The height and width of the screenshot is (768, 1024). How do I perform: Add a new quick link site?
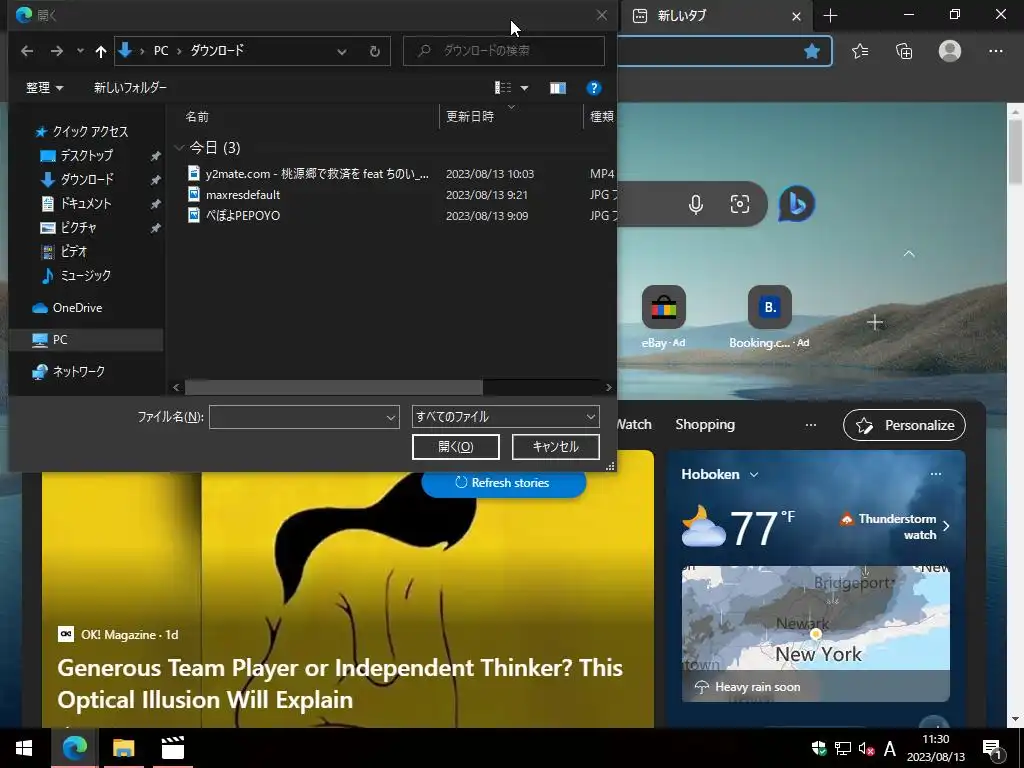[x=874, y=322]
